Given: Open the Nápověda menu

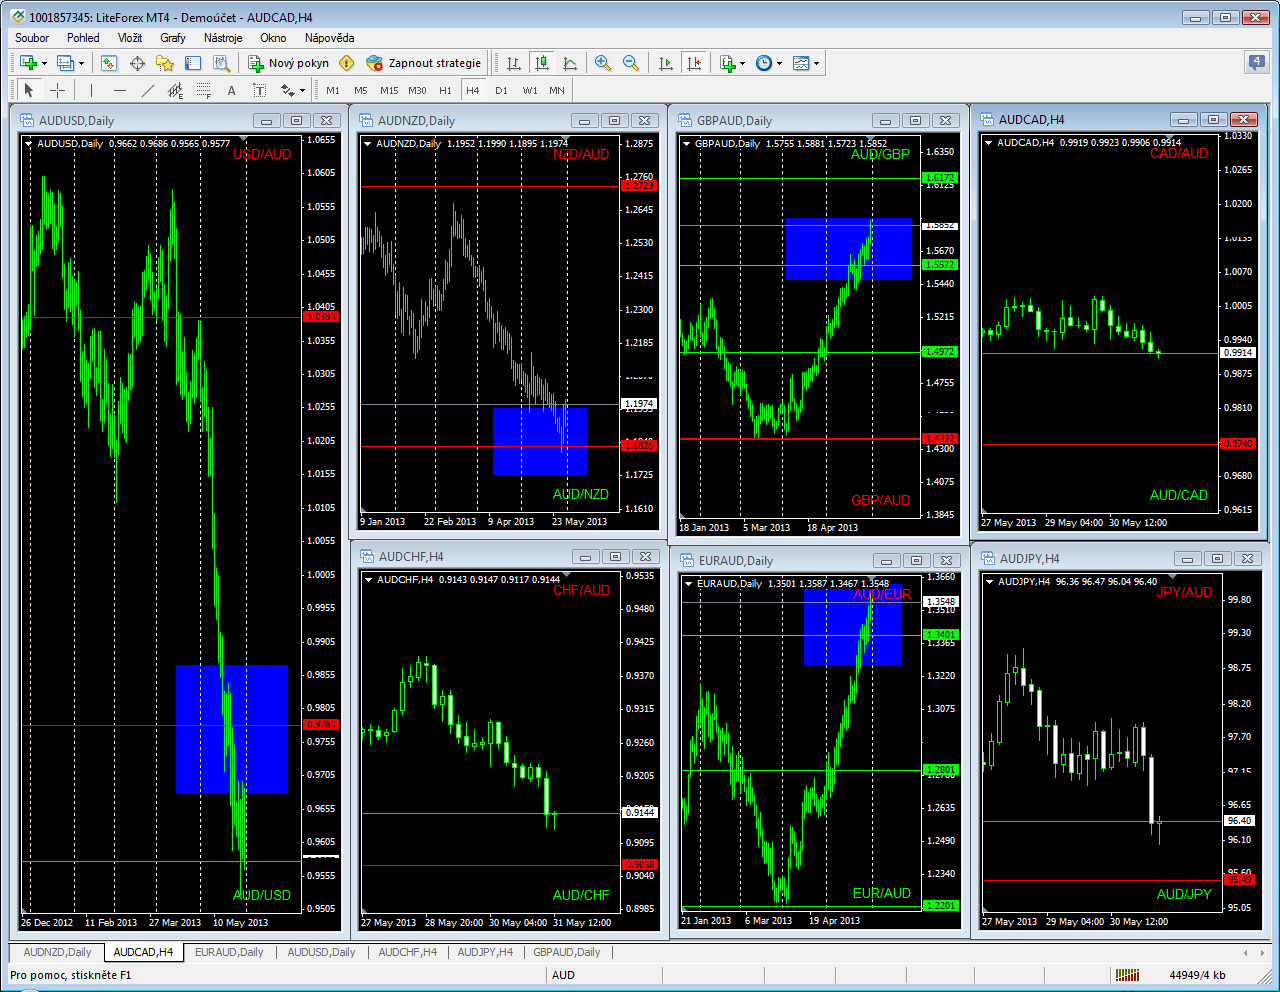Looking at the screenshot, I should [330, 38].
